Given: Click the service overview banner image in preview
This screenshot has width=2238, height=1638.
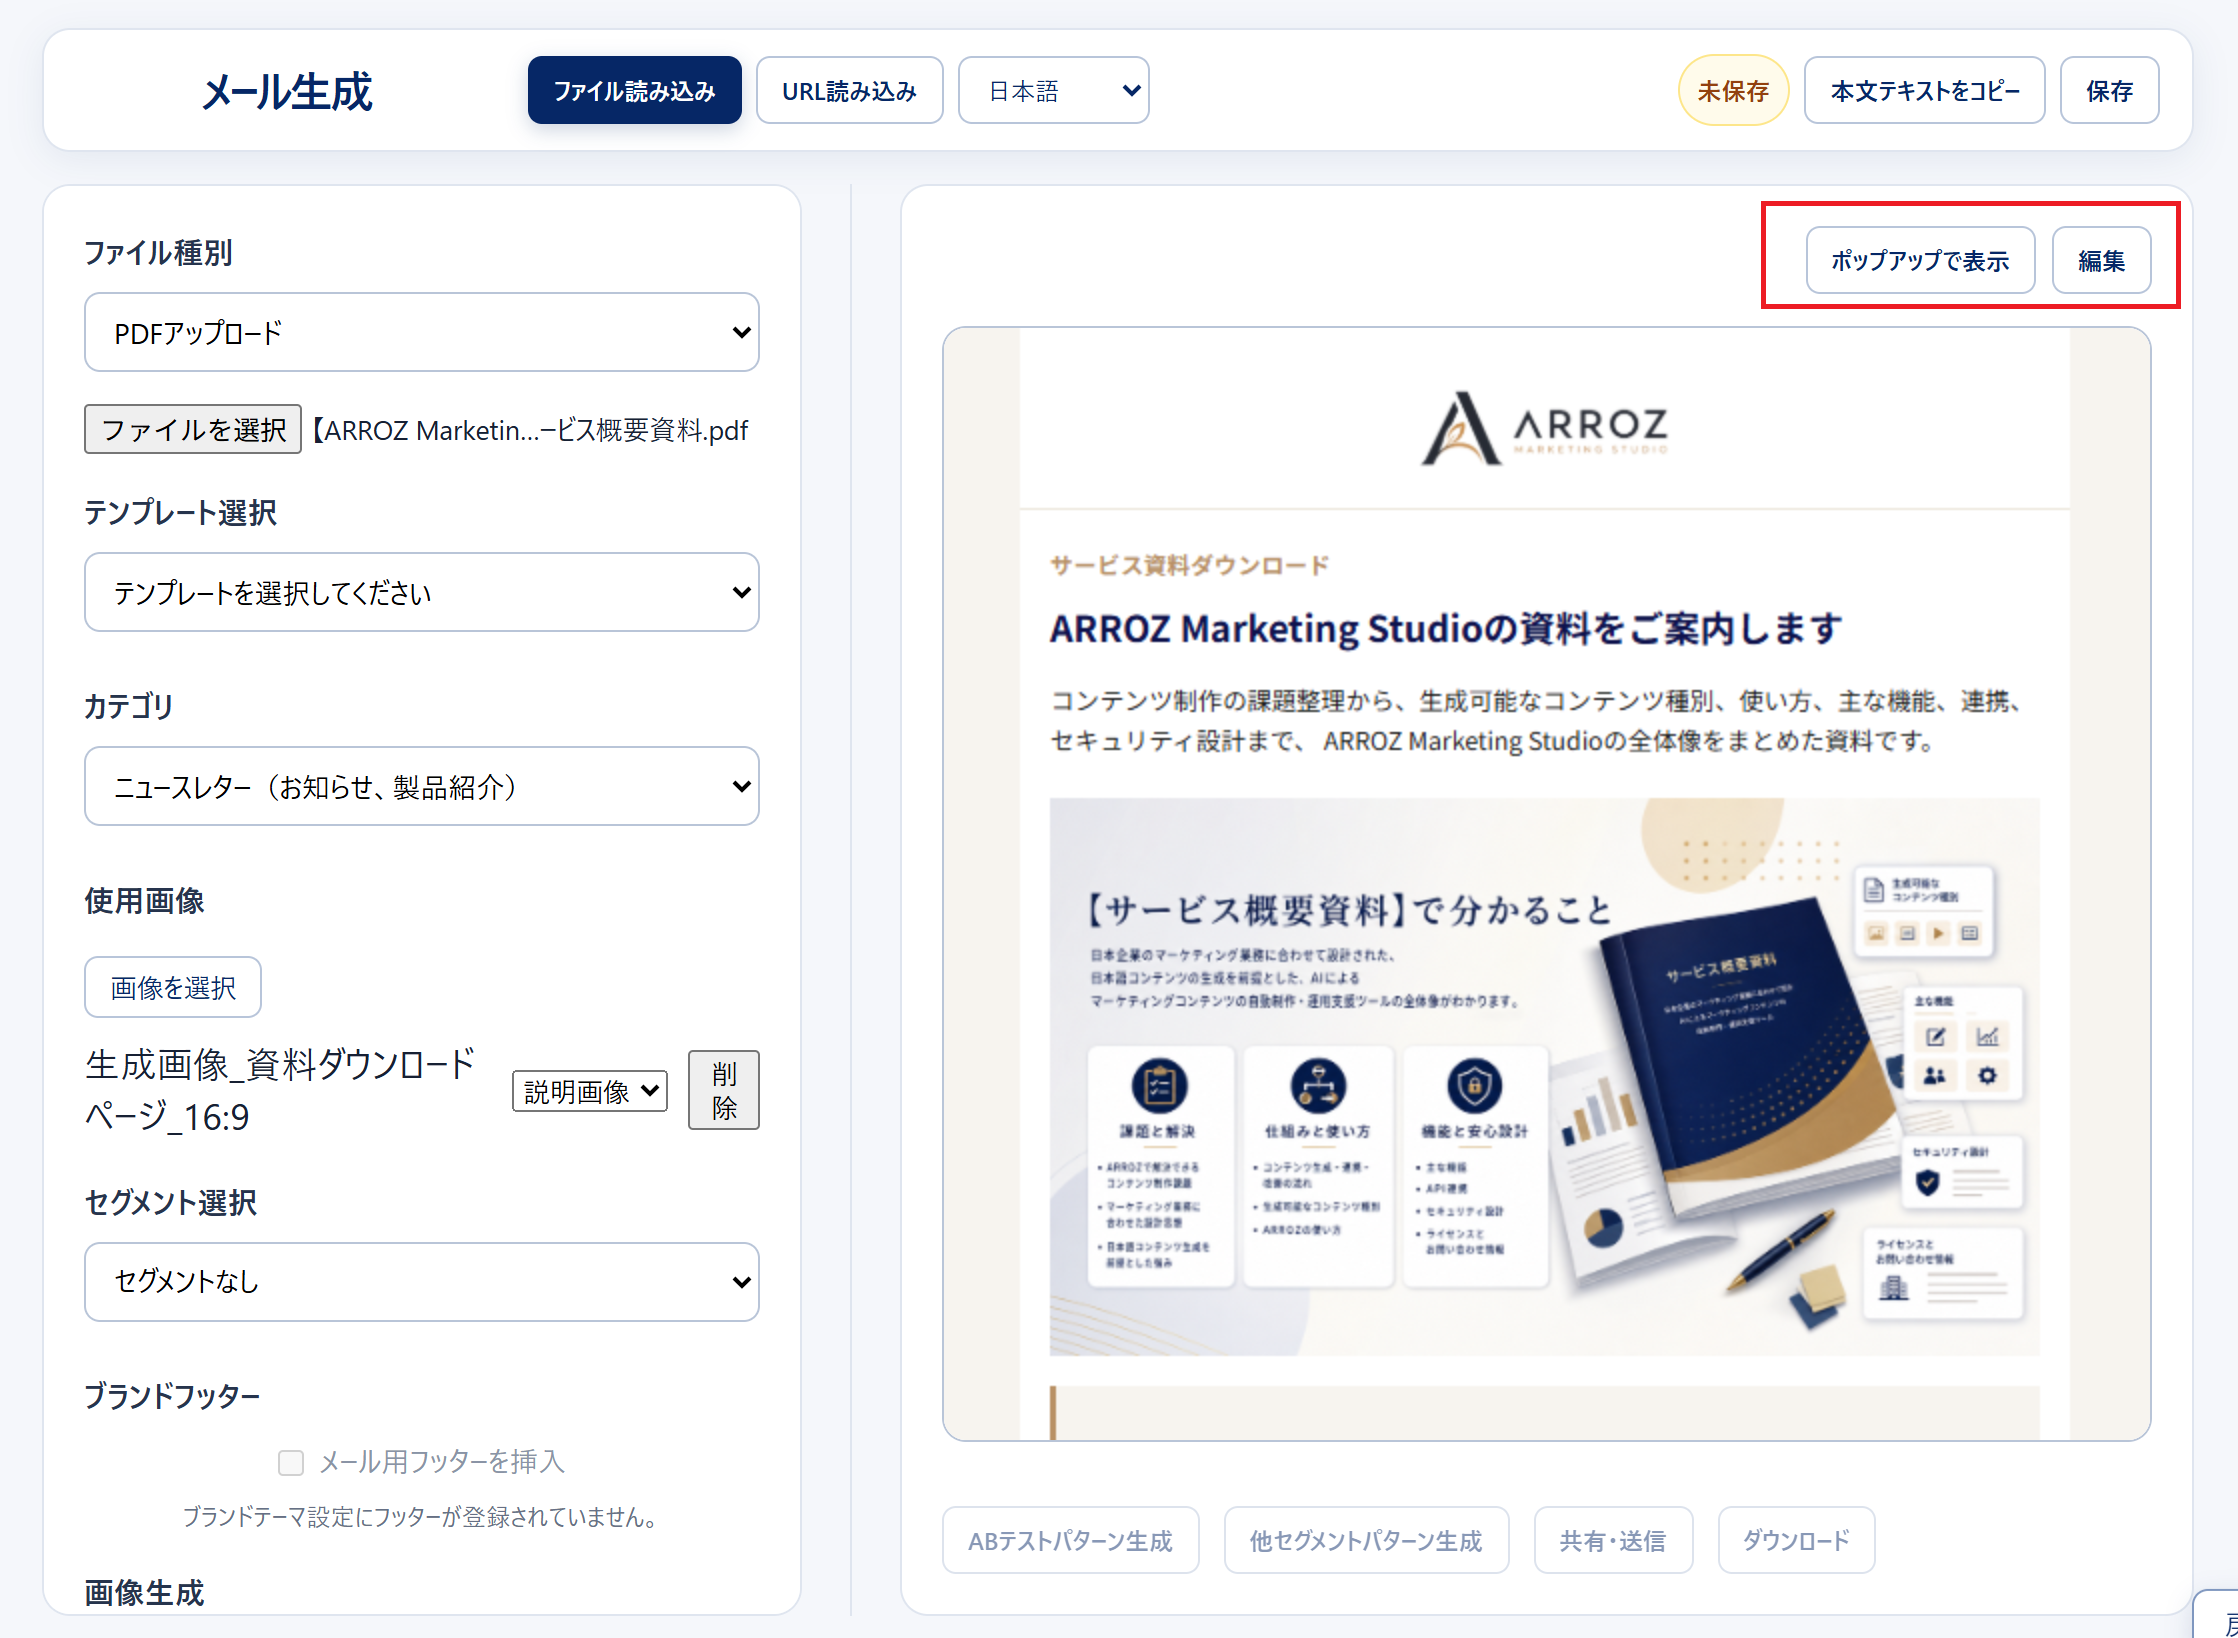Looking at the screenshot, I should tap(1544, 1077).
